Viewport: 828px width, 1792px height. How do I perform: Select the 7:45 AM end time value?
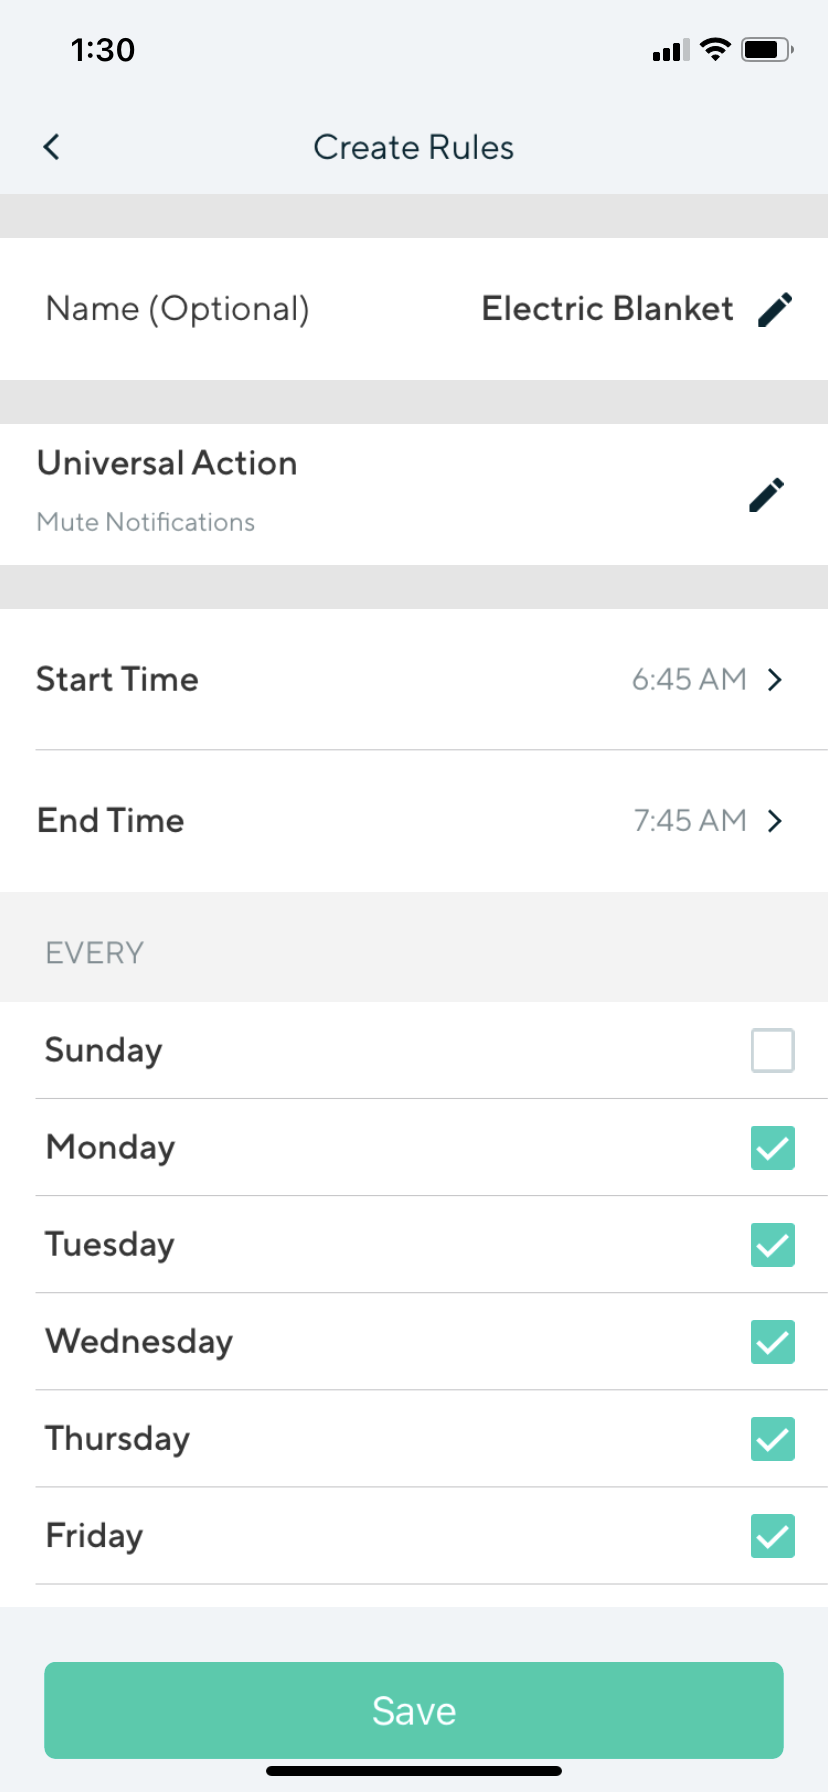690,821
